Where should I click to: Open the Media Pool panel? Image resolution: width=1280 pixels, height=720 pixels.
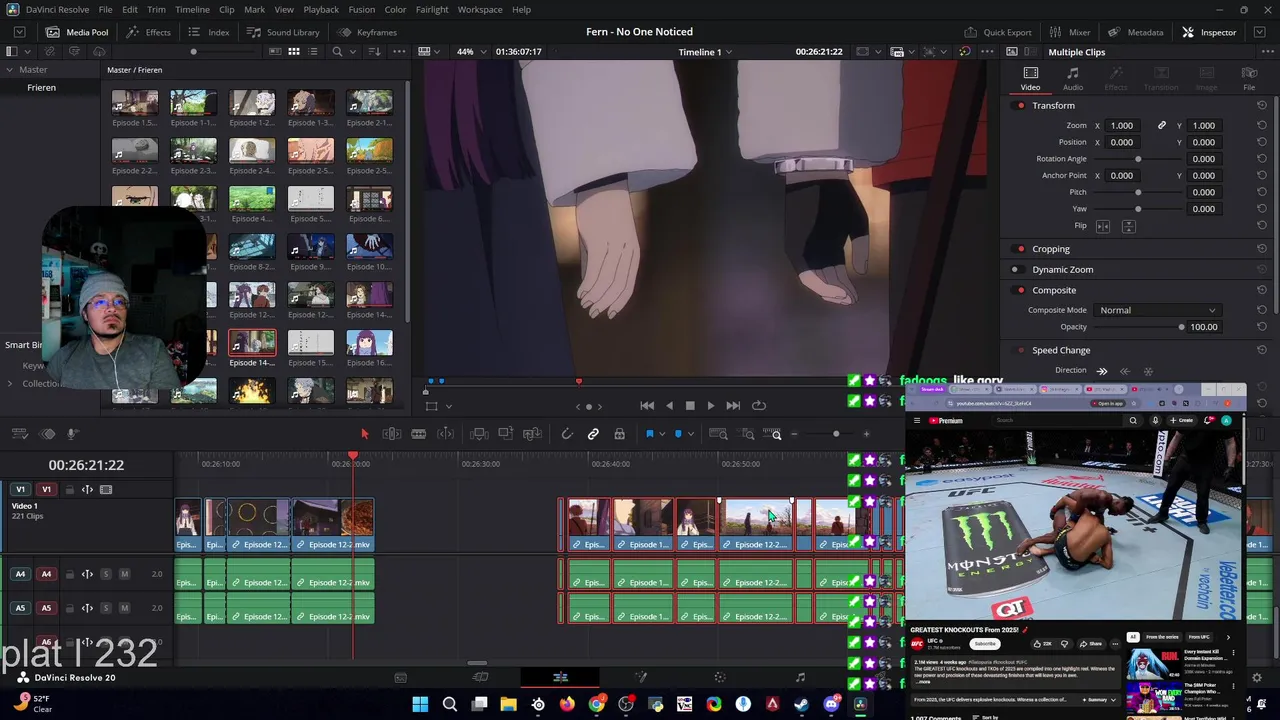pos(78,32)
